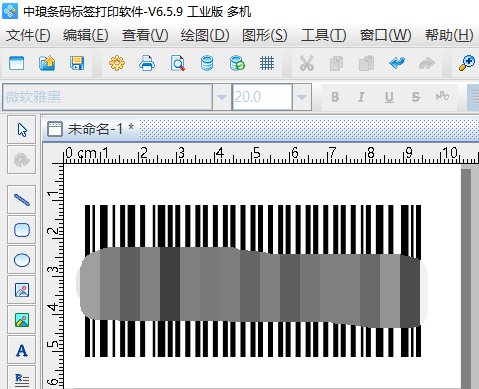Show the grid lines icon
Image resolution: width=479 pixels, height=389 pixels.
(x=267, y=63)
